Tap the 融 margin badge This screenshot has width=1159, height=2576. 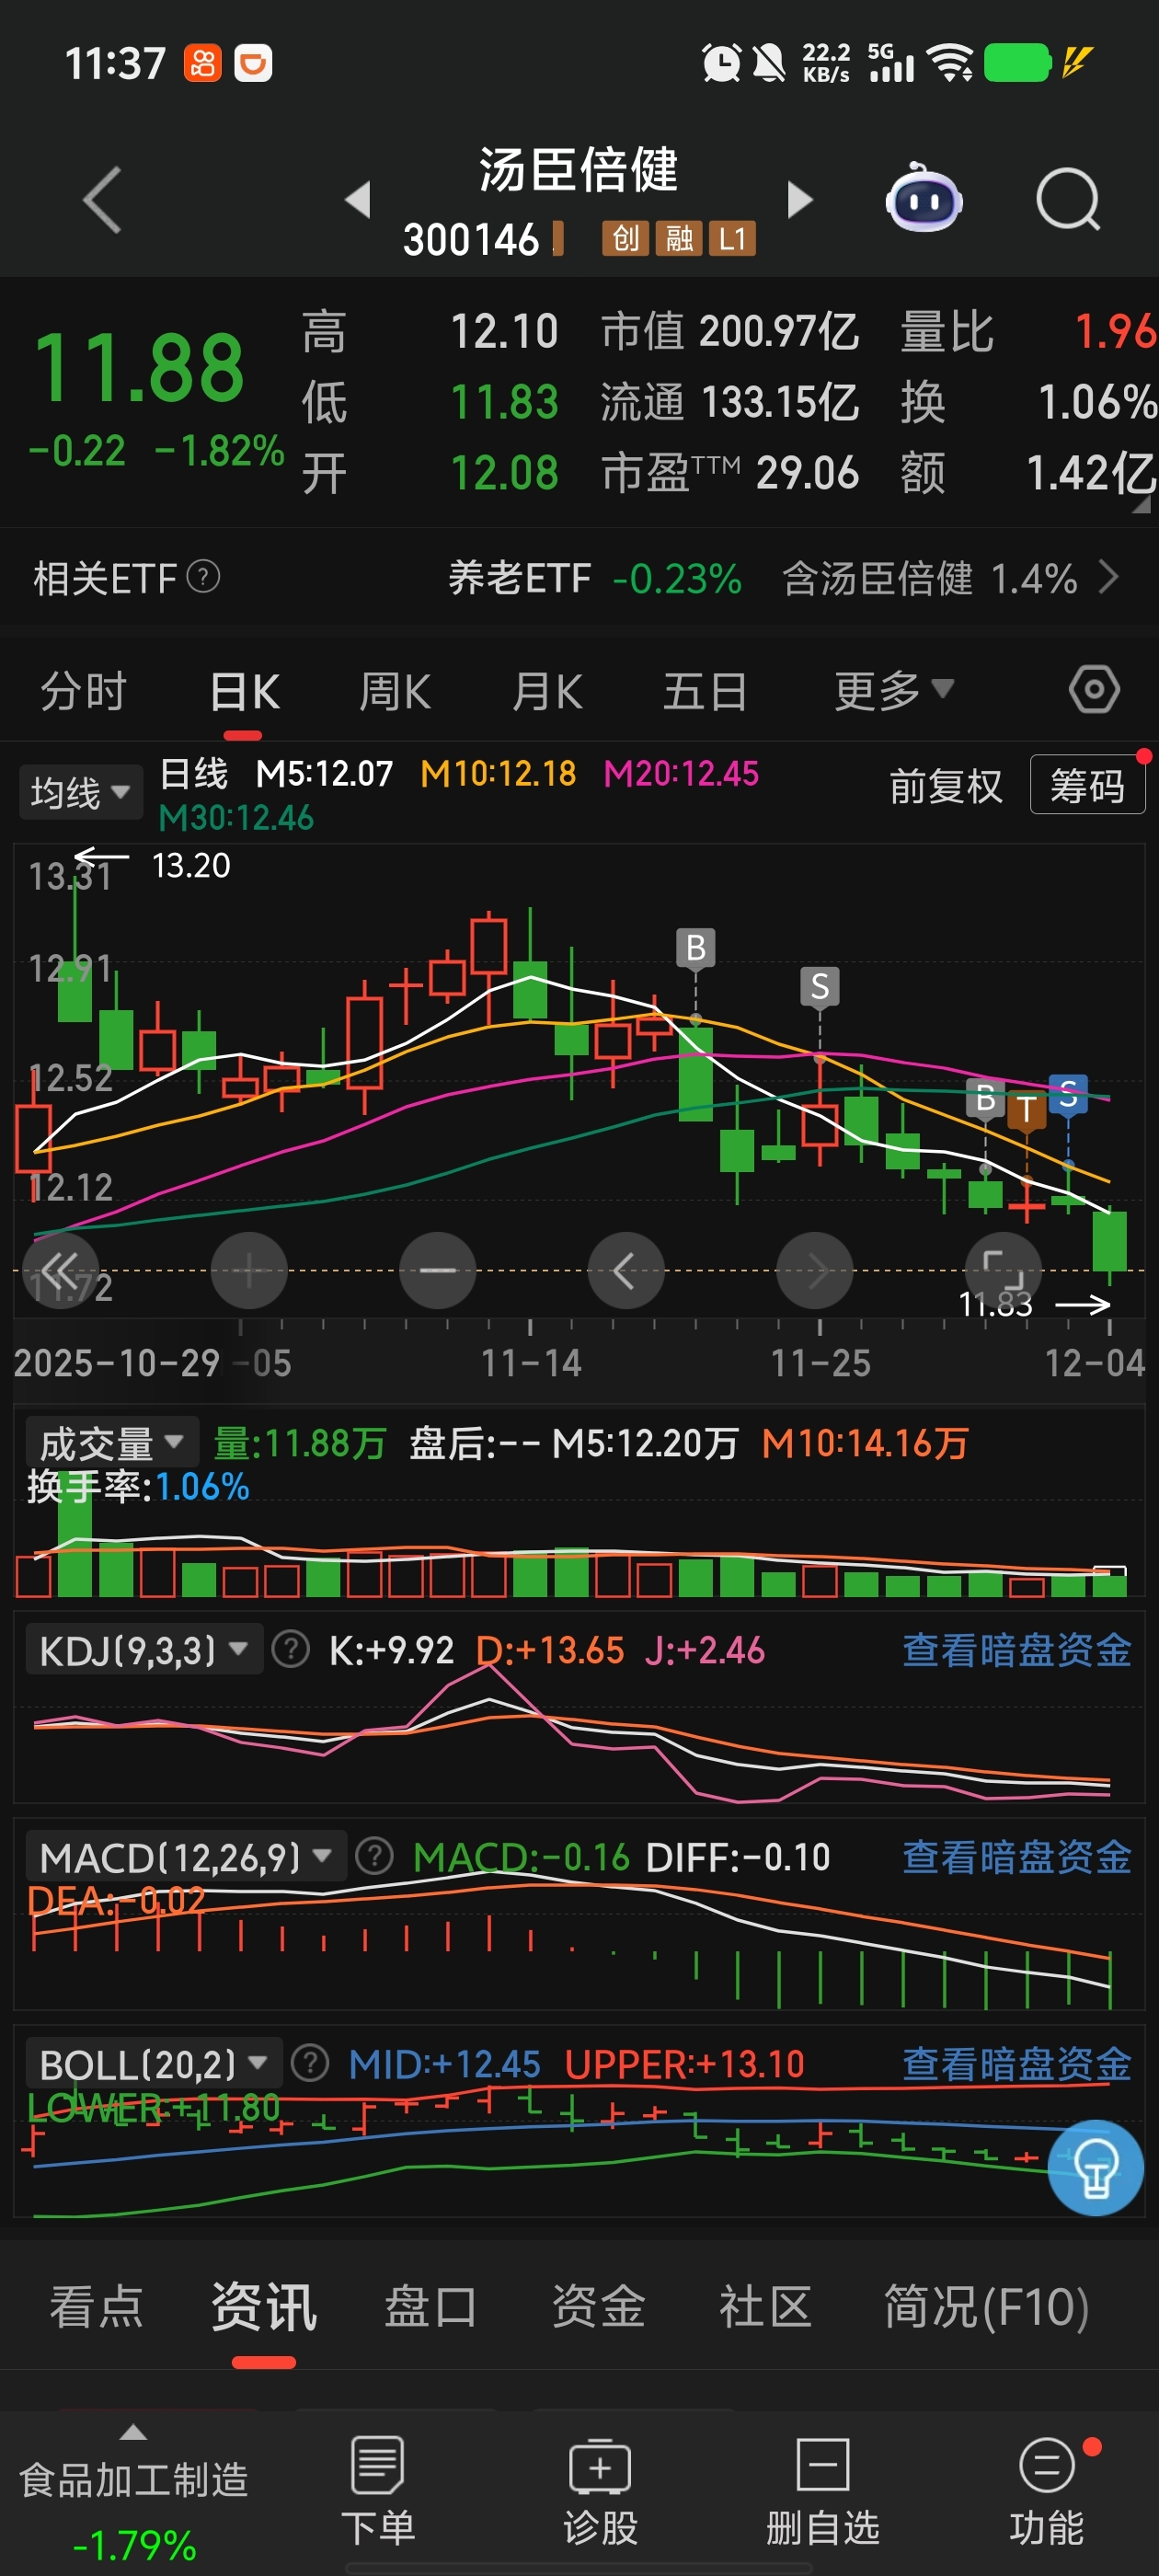[679, 239]
